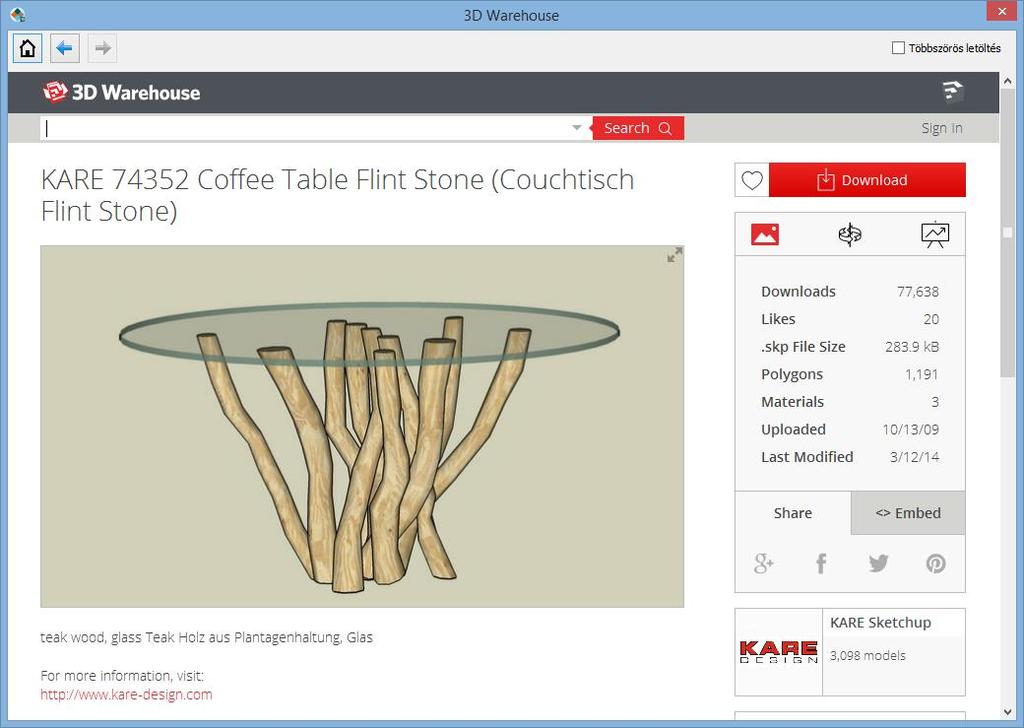Image resolution: width=1024 pixels, height=728 pixels.
Task: Click the model title KARE 74352 heading
Action: tap(338, 195)
